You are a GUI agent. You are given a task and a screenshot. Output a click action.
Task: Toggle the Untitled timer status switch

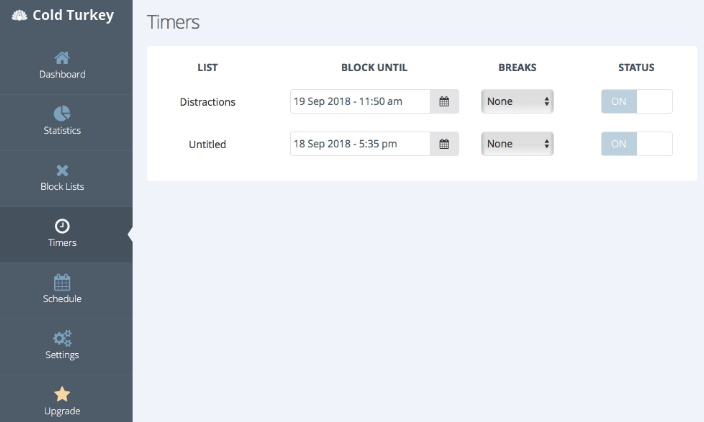tap(637, 144)
